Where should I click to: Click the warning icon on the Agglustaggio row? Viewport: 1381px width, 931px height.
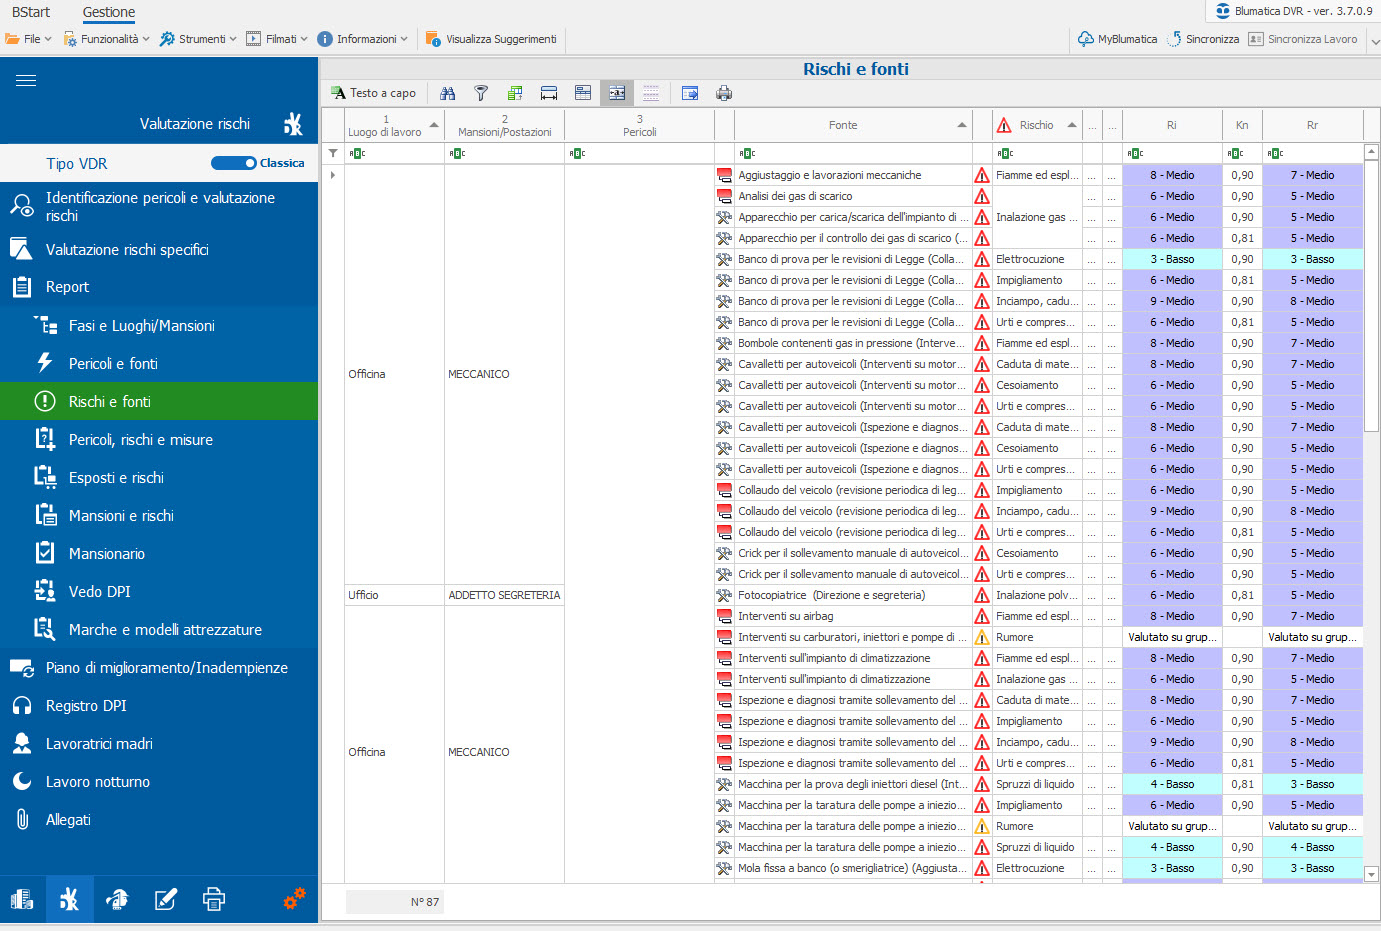tap(982, 175)
